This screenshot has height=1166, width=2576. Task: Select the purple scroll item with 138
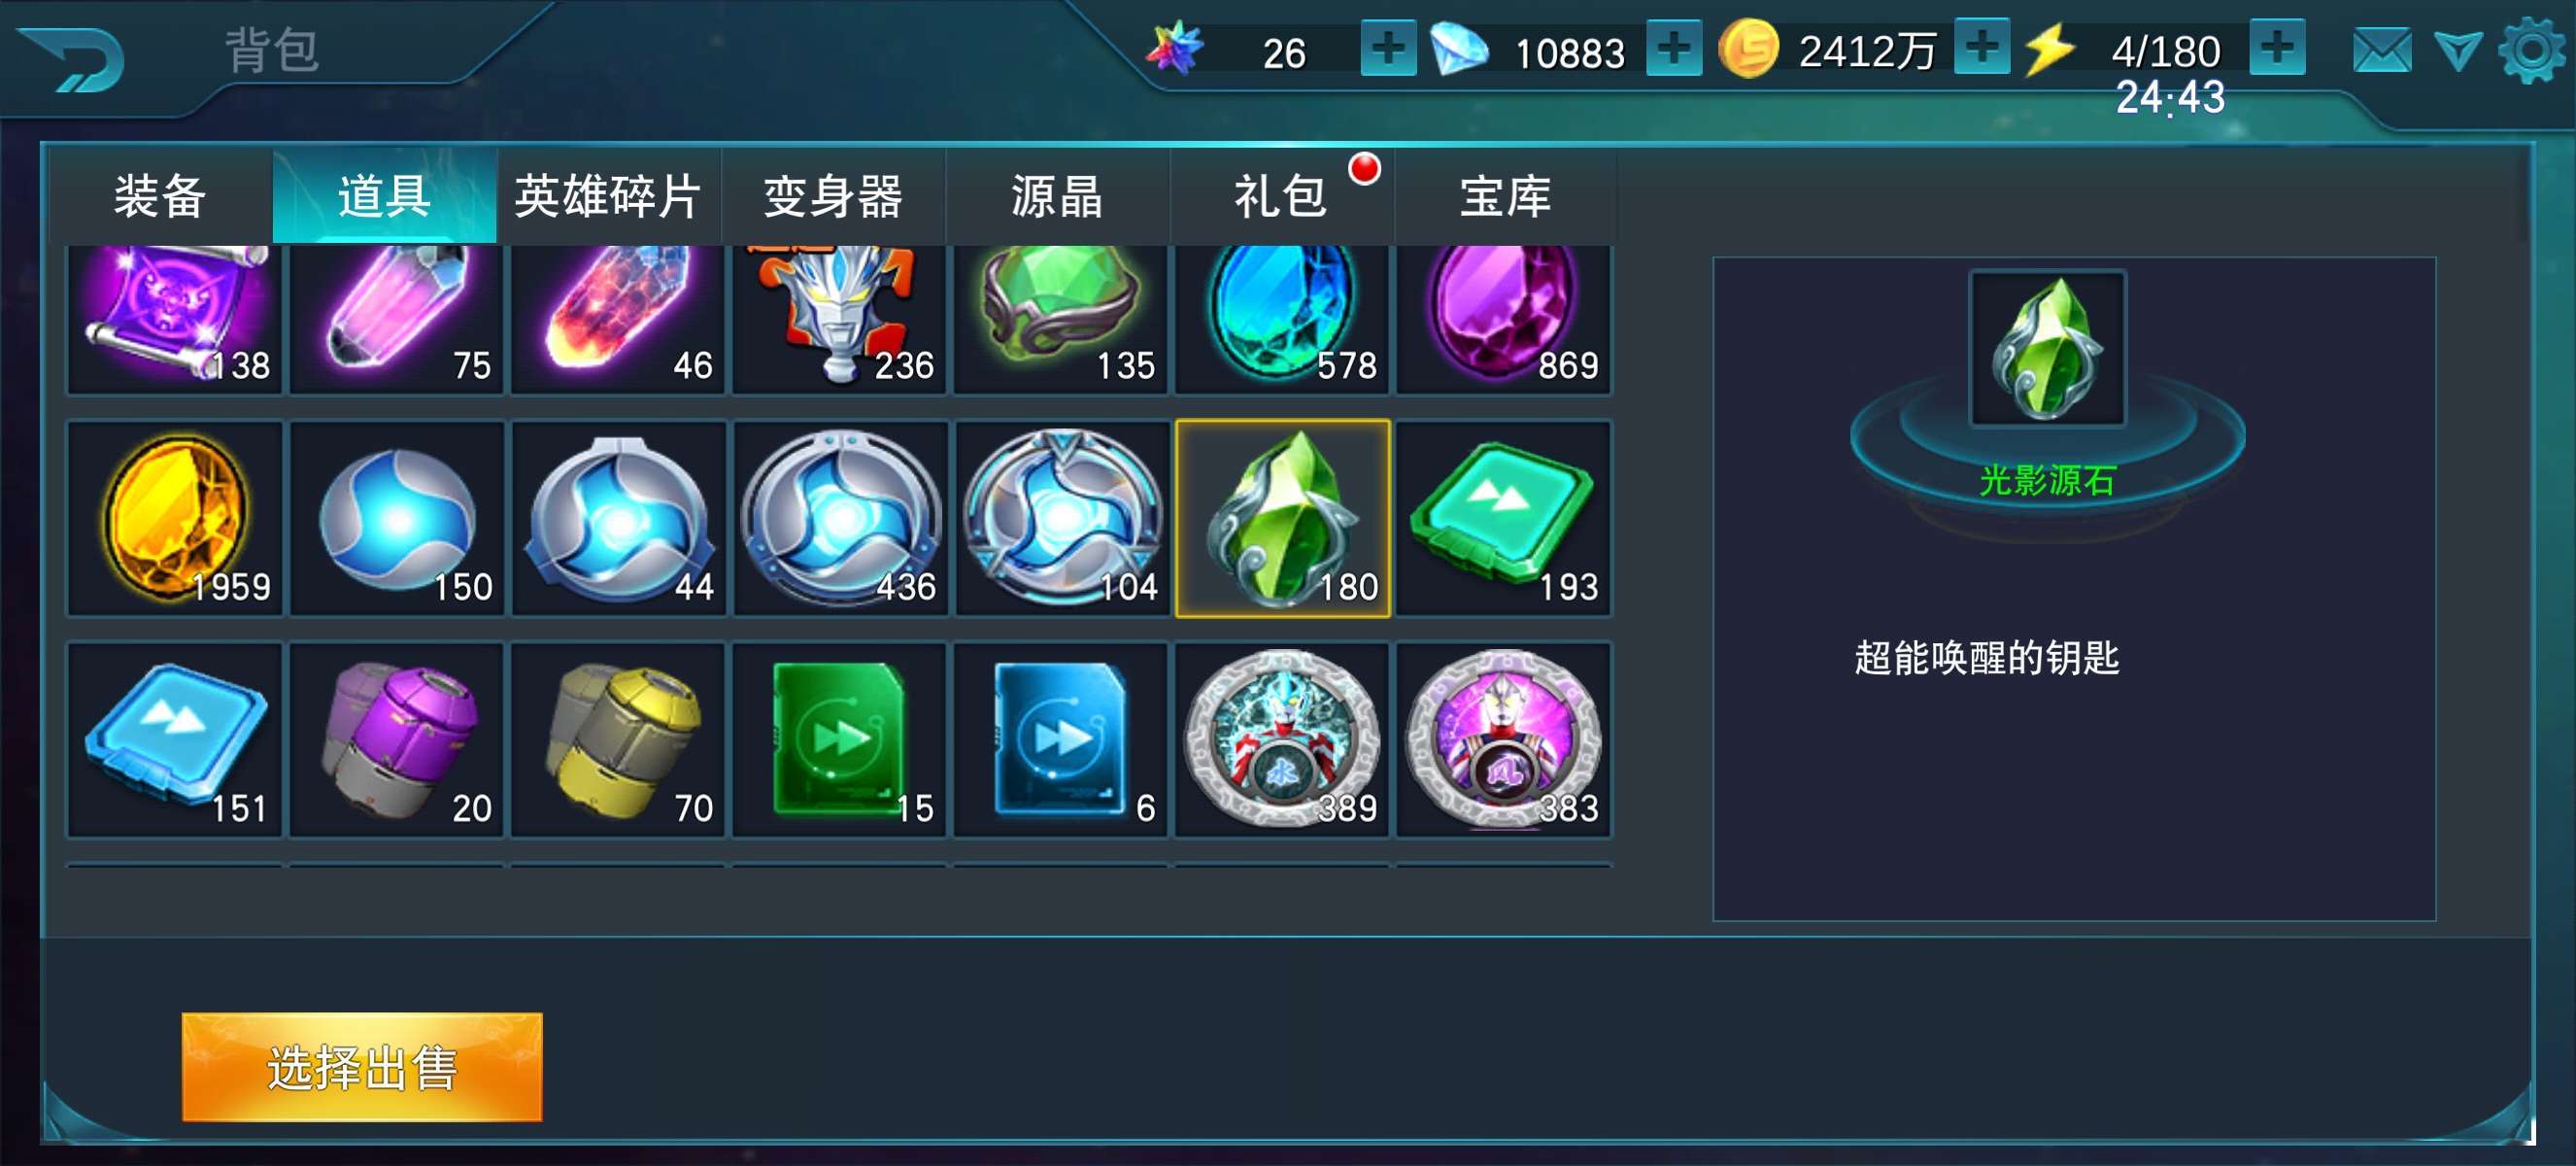pos(175,318)
